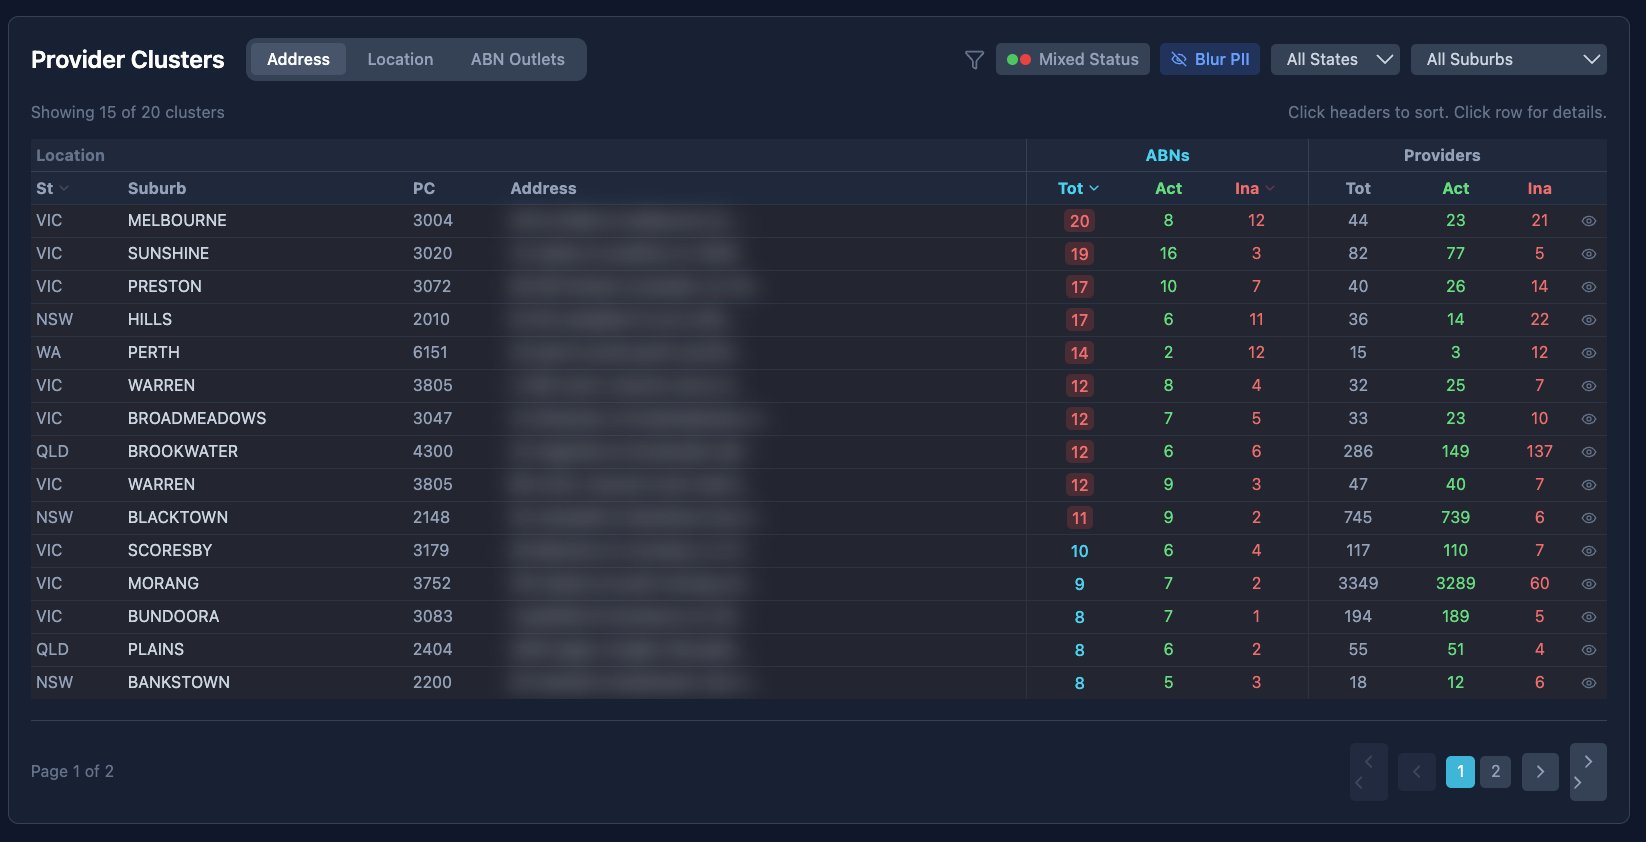Click the red ABN total badge 20

coord(1079,221)
